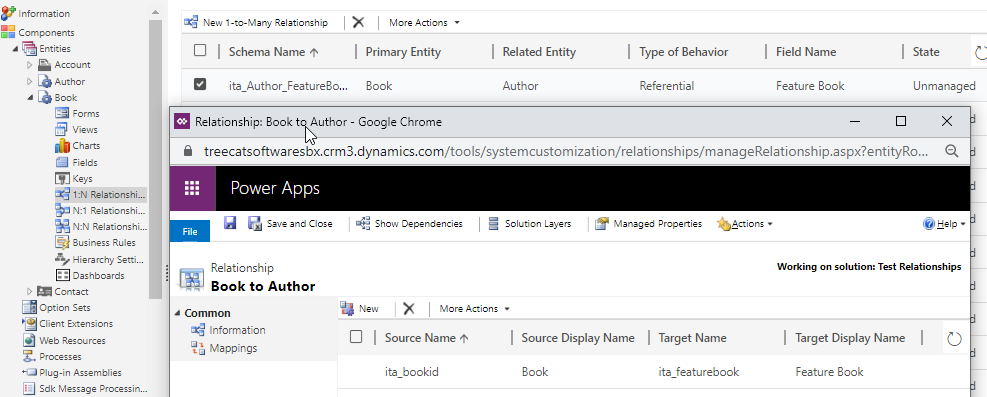This screenshot has height=397, width=987.
Task: Sort by Related Entity column
Action: [x=539, y=52]
